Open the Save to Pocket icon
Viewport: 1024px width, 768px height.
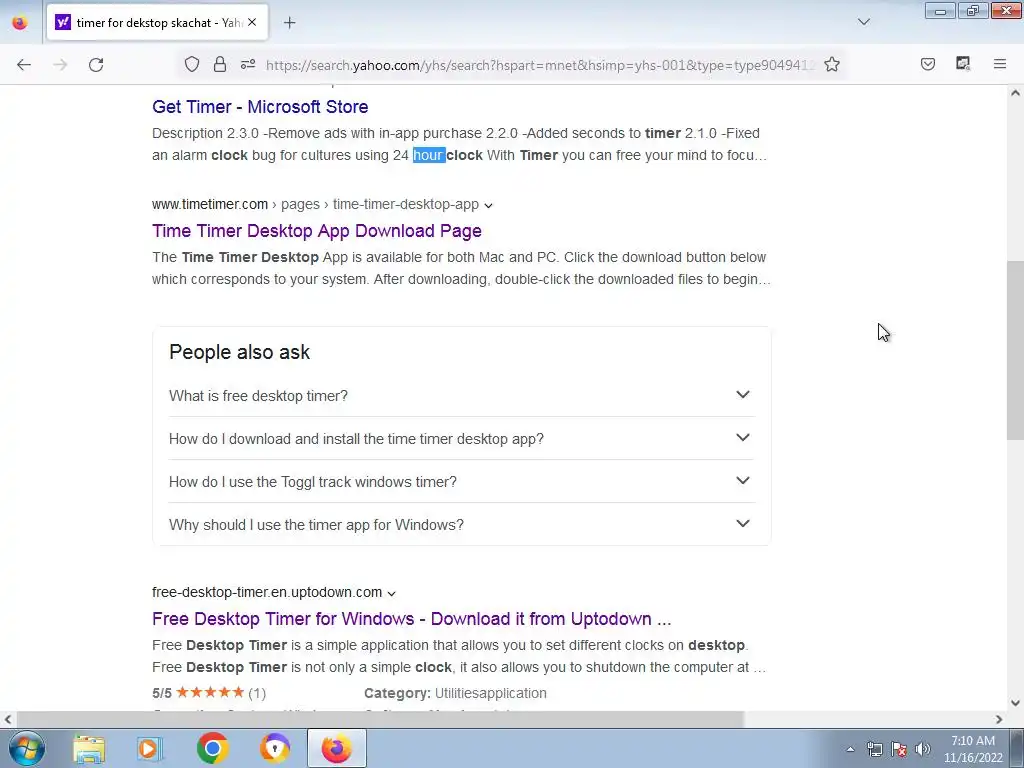click(x=927, y=64)
